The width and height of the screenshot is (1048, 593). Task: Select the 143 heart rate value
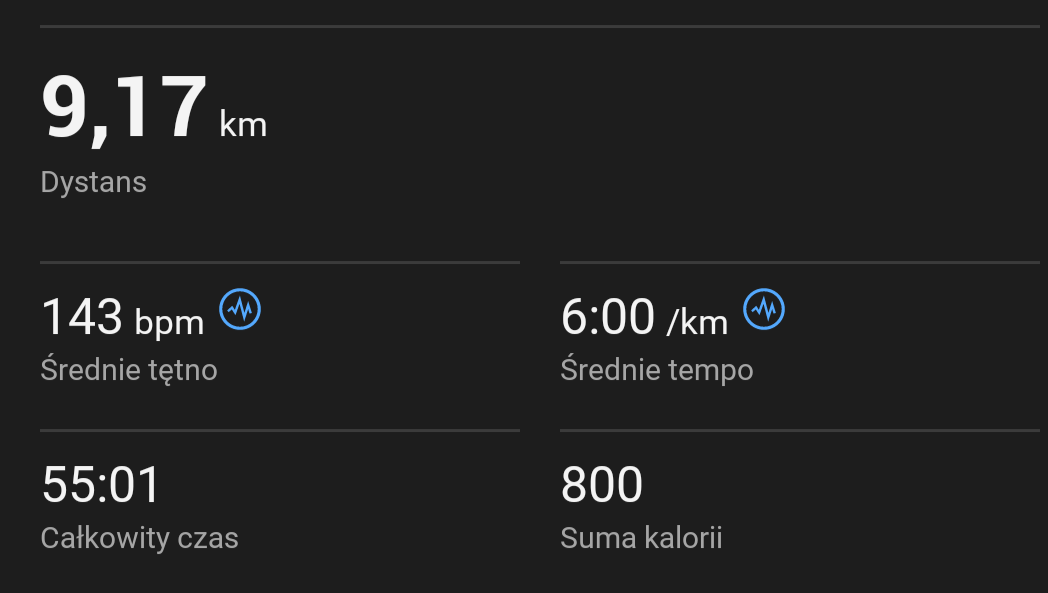[x=82, y=317]
